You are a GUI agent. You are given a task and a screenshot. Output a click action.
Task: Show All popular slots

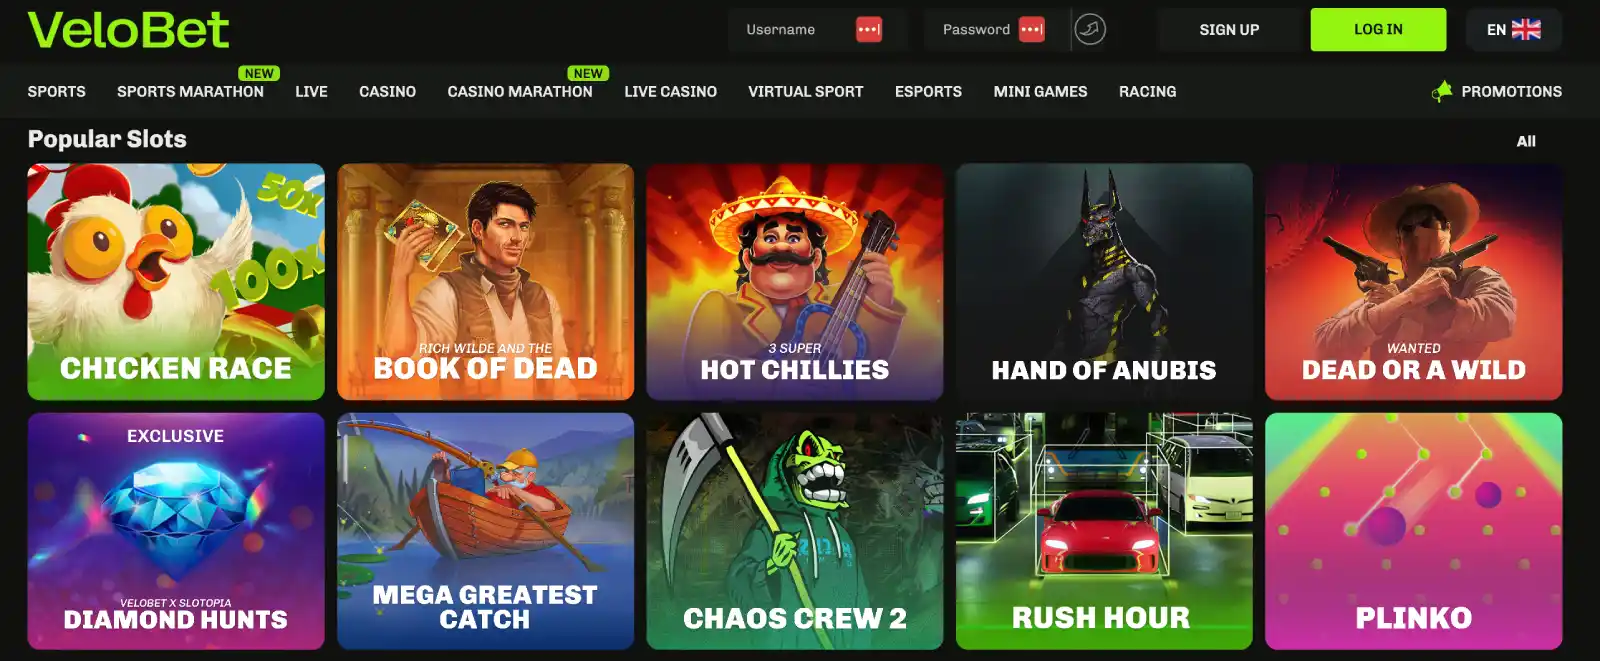[x=1526, y=141]
